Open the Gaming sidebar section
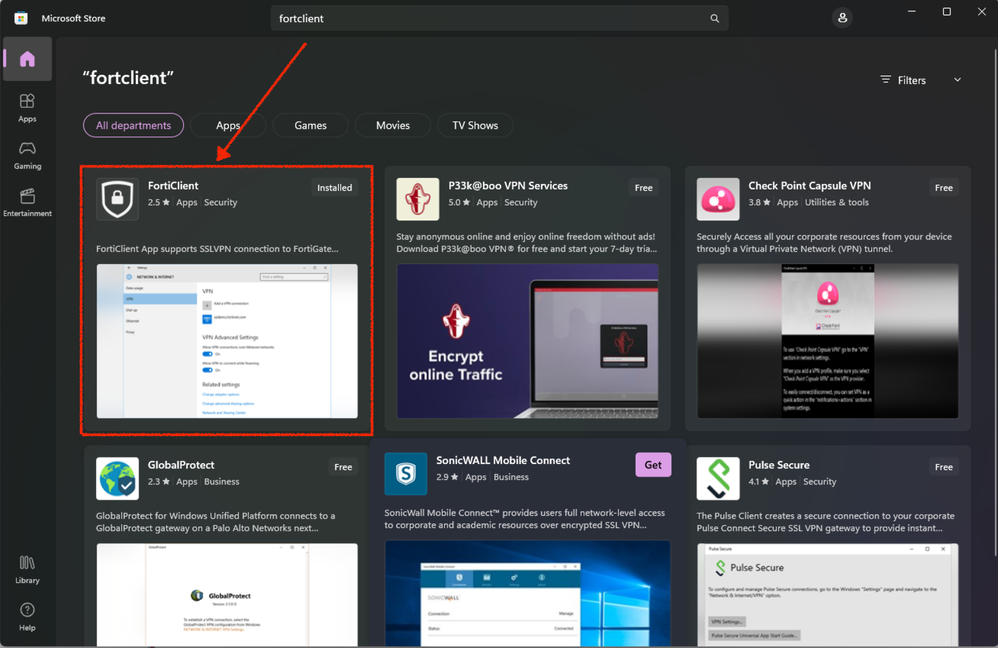The image size is (998, 648). tap(27, 155)
